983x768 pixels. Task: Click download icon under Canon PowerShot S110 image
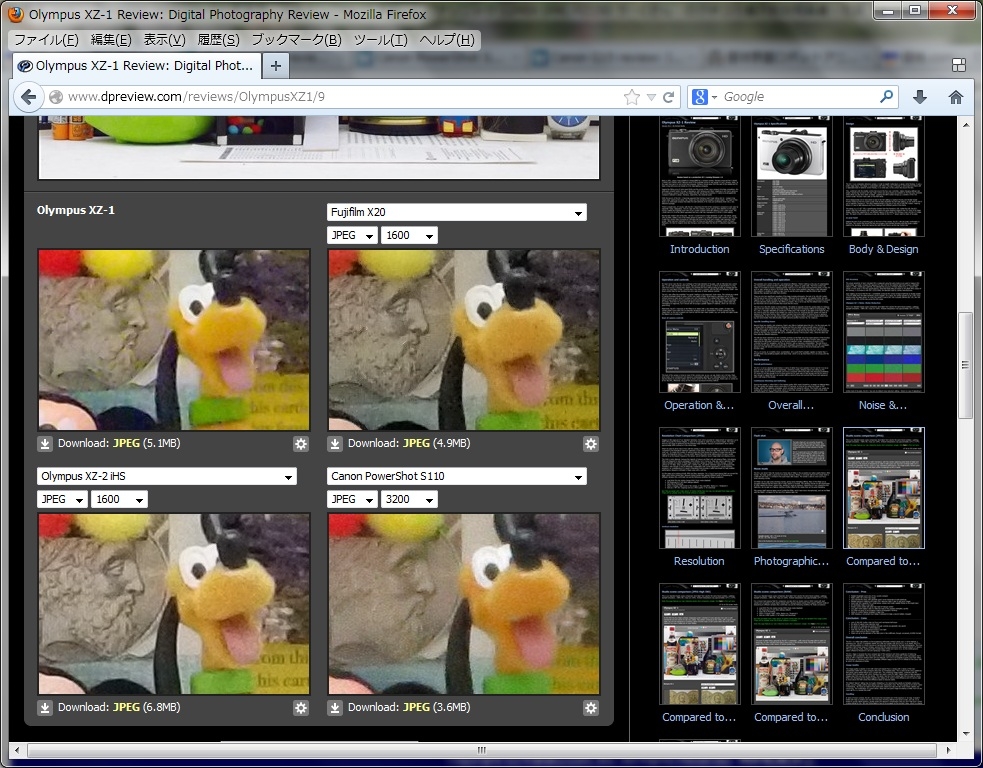pyautogui.click(x=336, y=708)
